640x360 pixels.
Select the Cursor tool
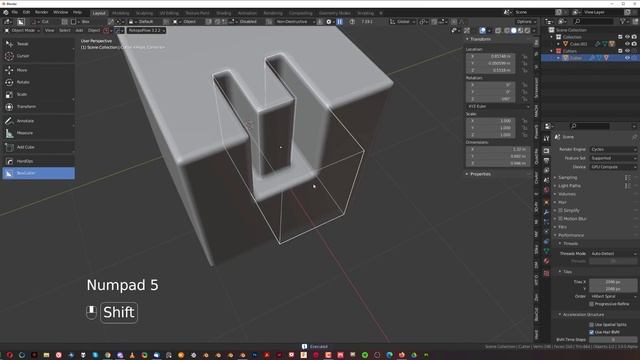click(x=38, y=56)
